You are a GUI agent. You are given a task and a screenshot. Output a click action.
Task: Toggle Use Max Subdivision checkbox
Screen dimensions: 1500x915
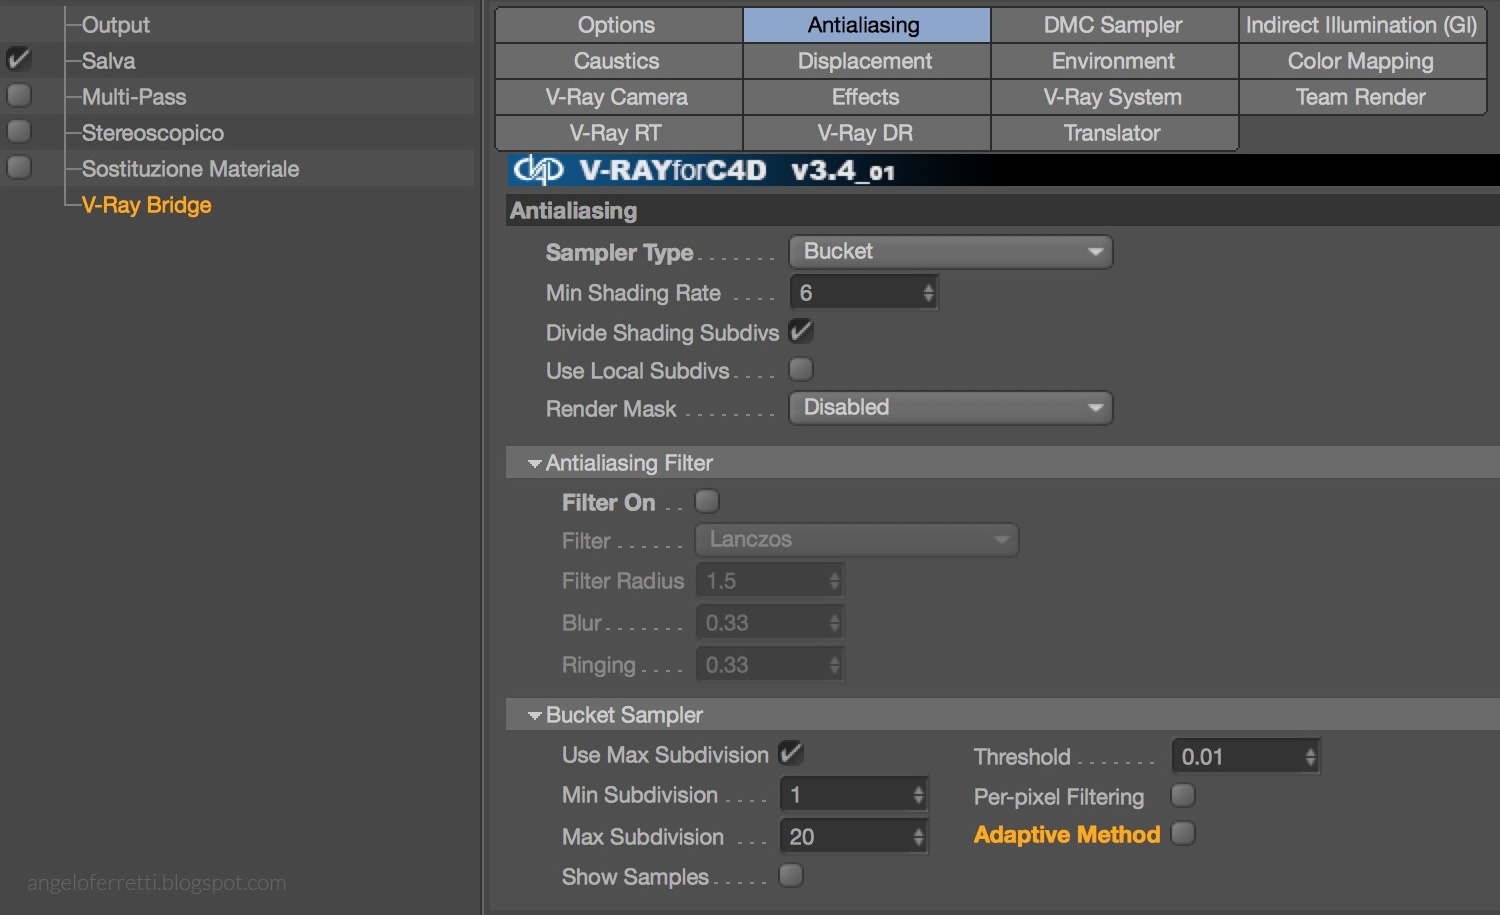tap(791, 753)
